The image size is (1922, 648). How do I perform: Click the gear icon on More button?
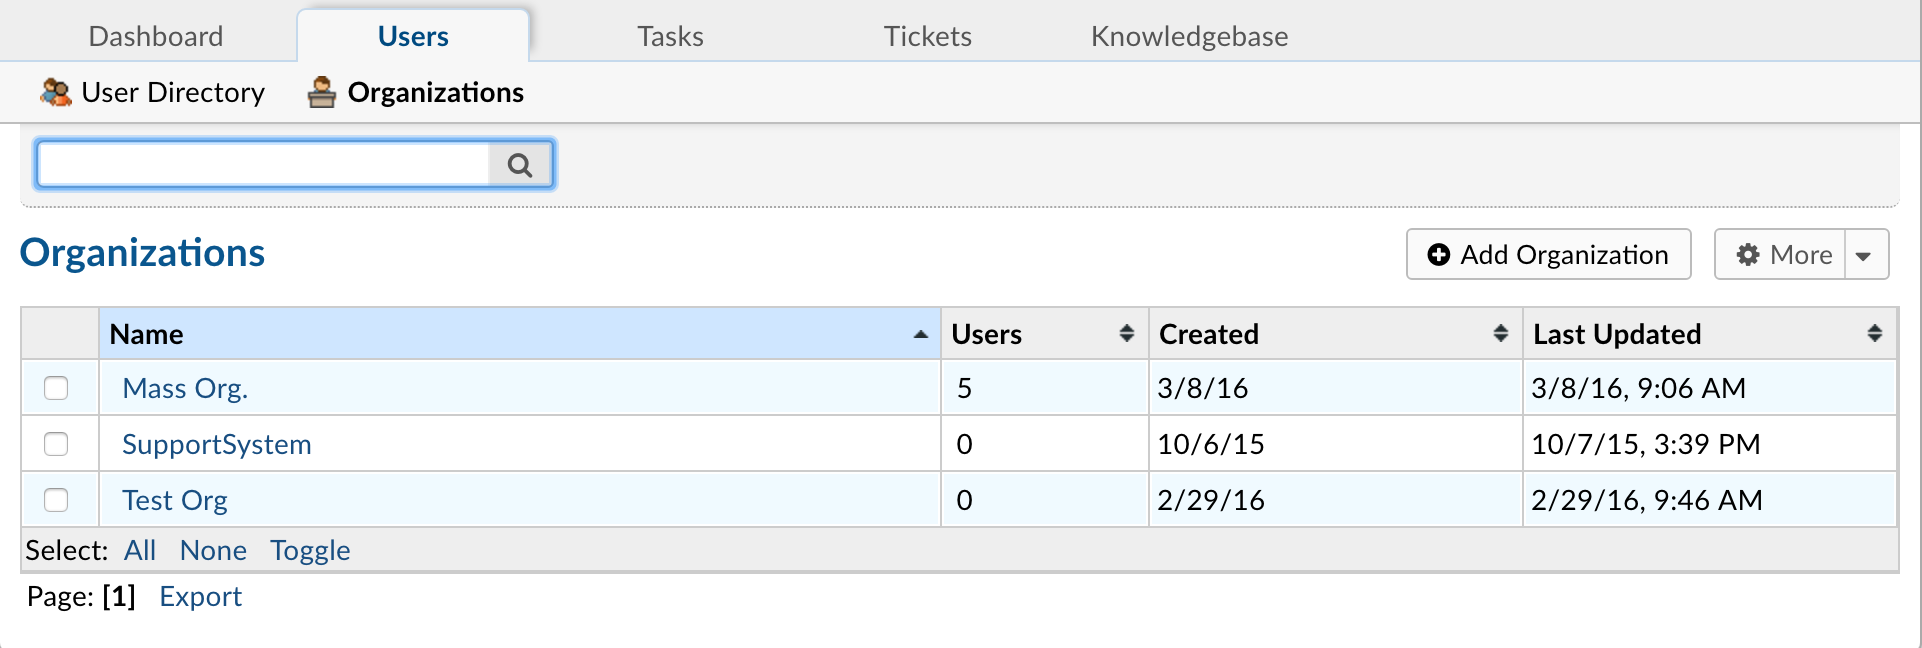pos(1748,255)
